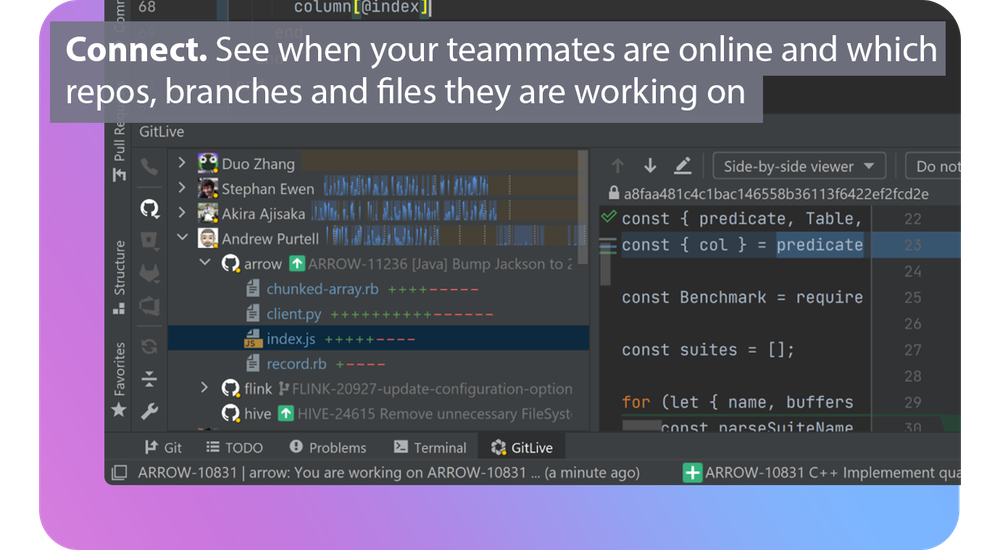Click Stephan Ewen's activity timeline graph

pyautogui.click(x=406, y=187)
